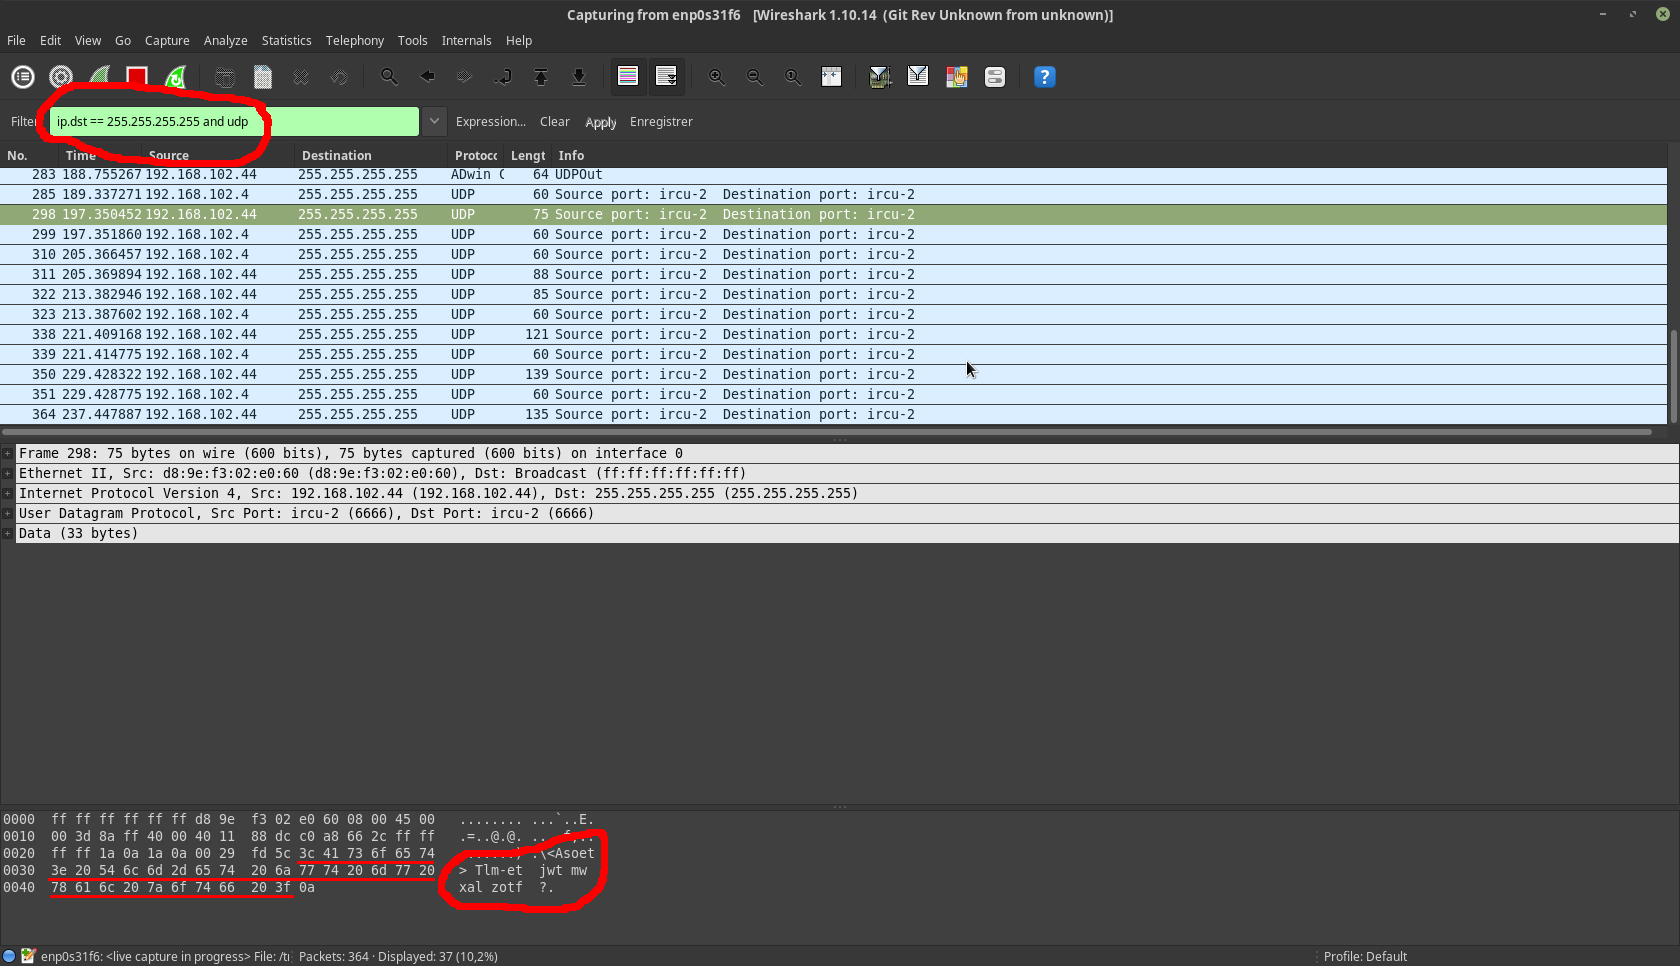This screenshot has width=1680, height=966.
Task: Expand the Frame 298 details
Action: (x=8, y=453)
